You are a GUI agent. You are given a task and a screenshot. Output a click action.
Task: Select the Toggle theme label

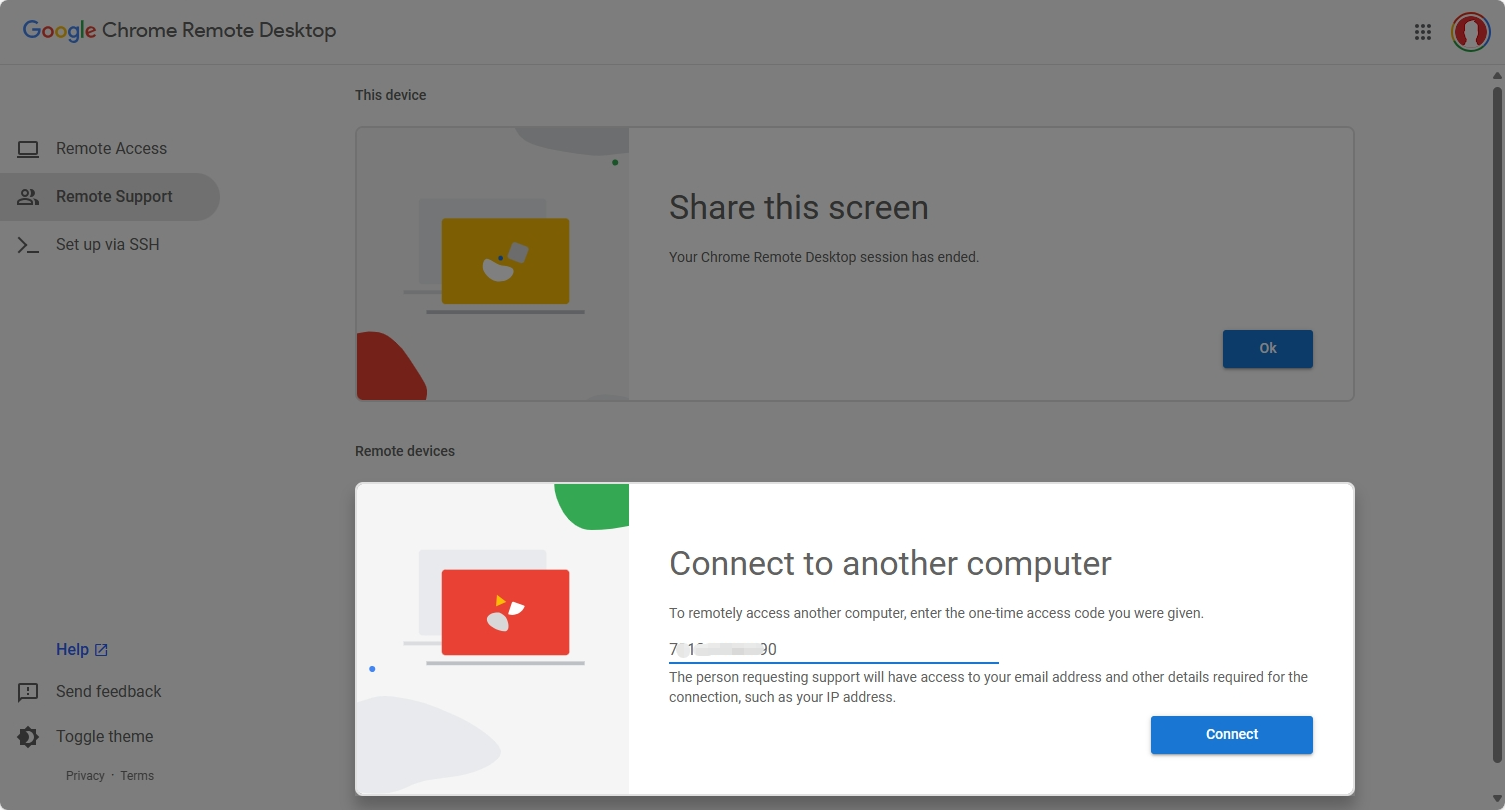(x=105, y=737)
